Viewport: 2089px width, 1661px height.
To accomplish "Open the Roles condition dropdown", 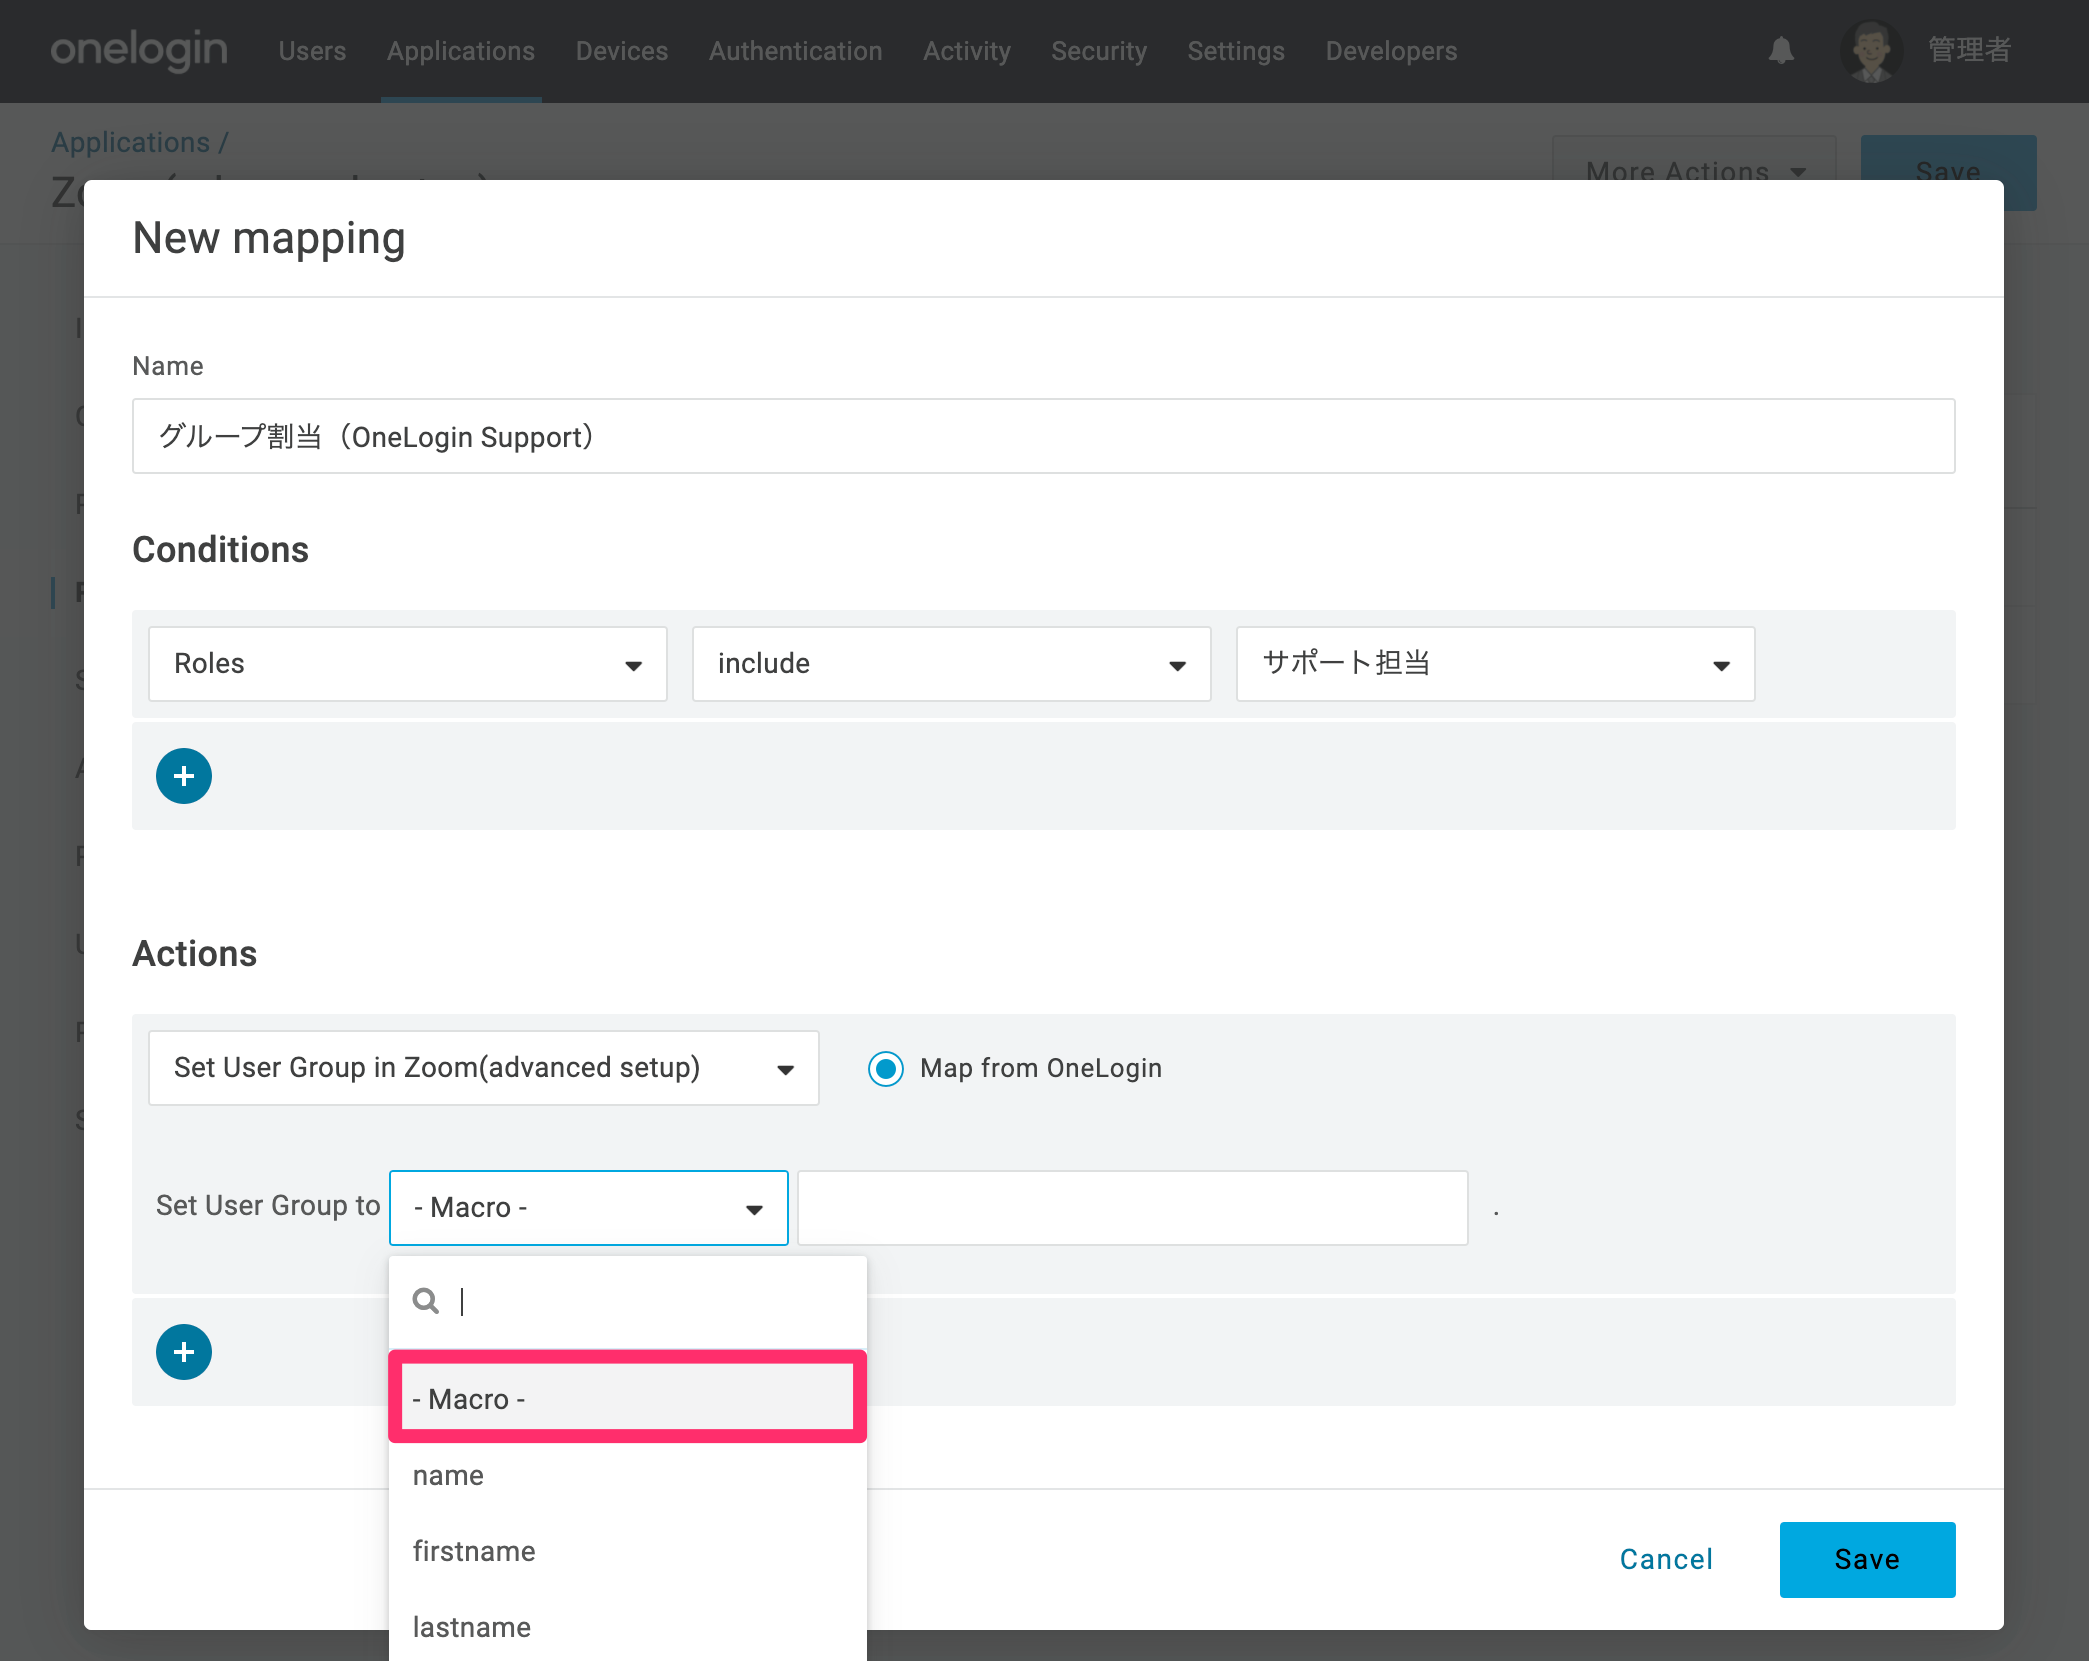I will pos(408,664).
